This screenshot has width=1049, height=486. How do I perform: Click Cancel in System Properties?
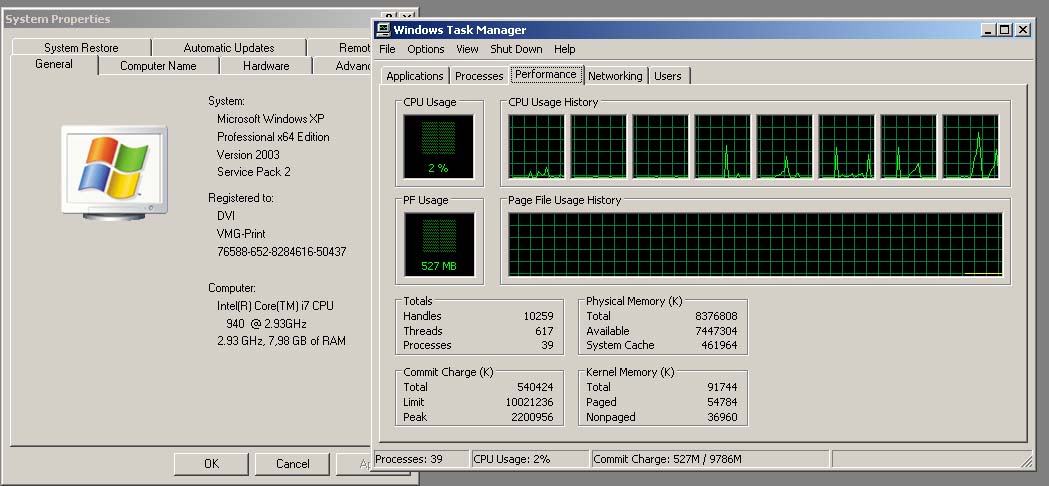292,464
